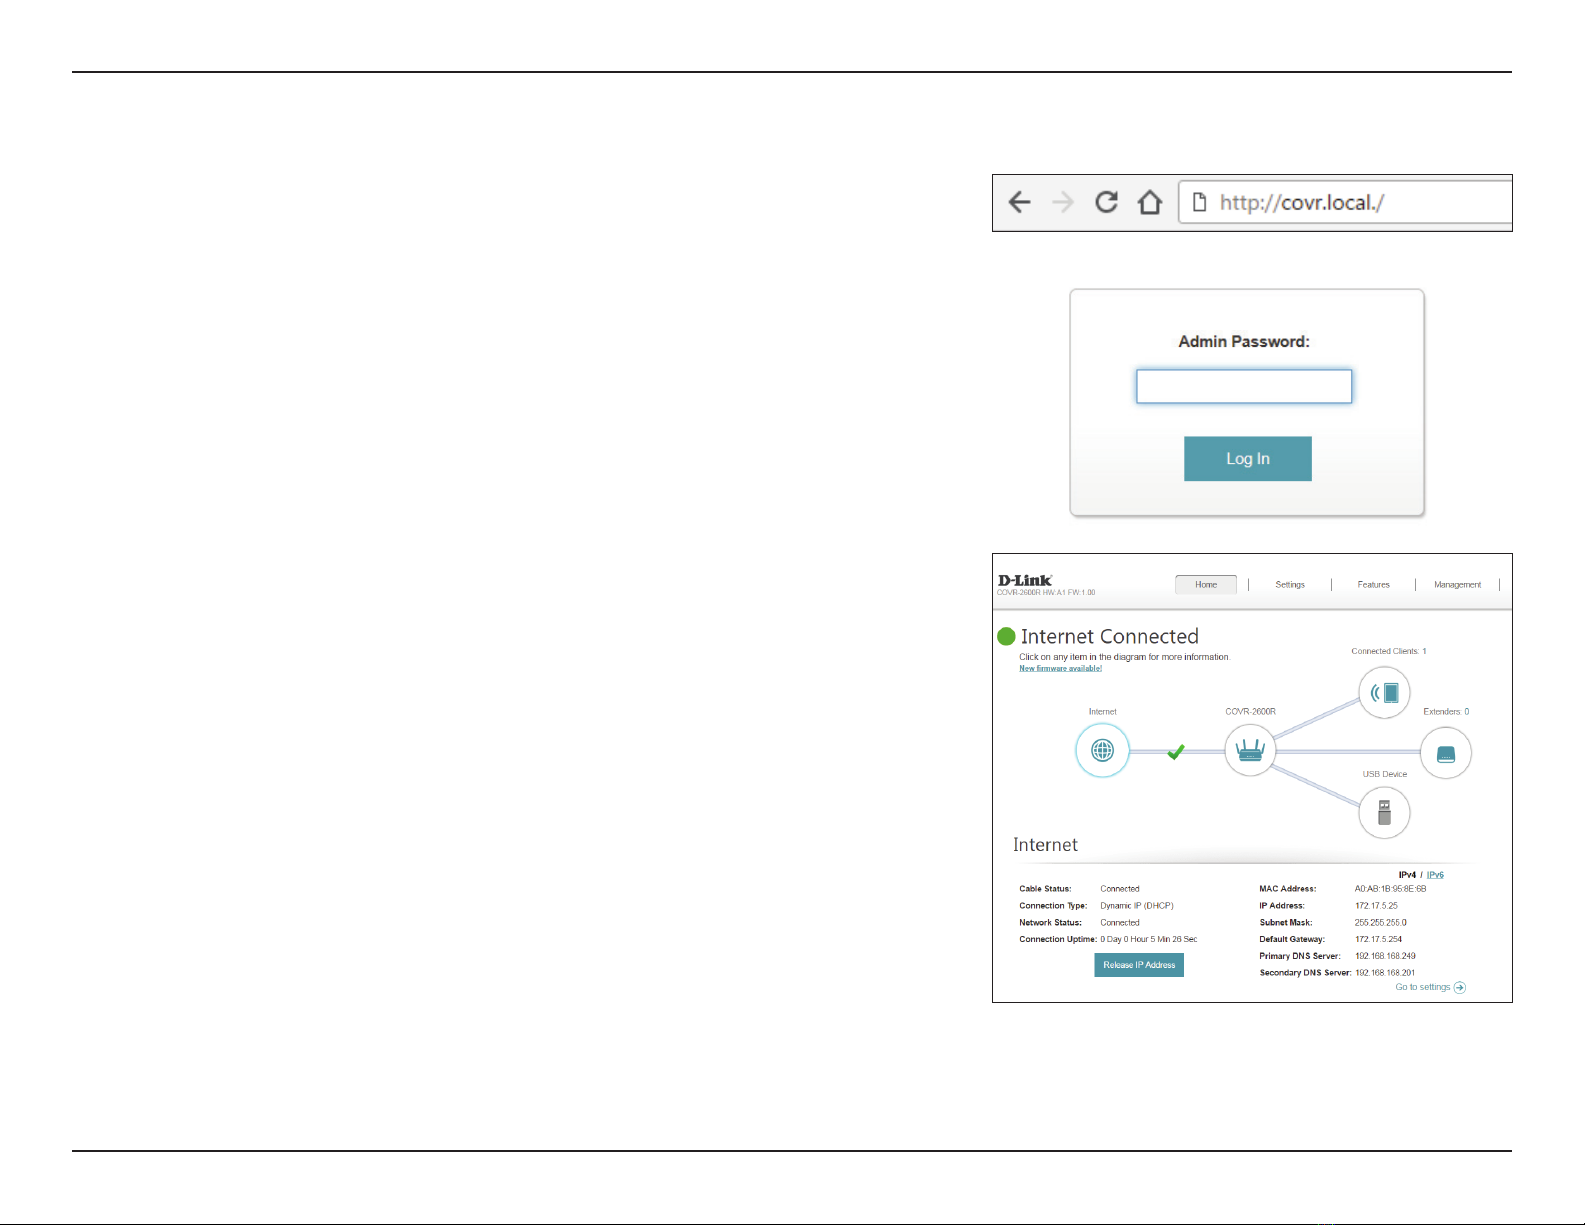Click the page document icon in address bar
Viewport: 1585px width, 1225px height.
pos(1199,203)
